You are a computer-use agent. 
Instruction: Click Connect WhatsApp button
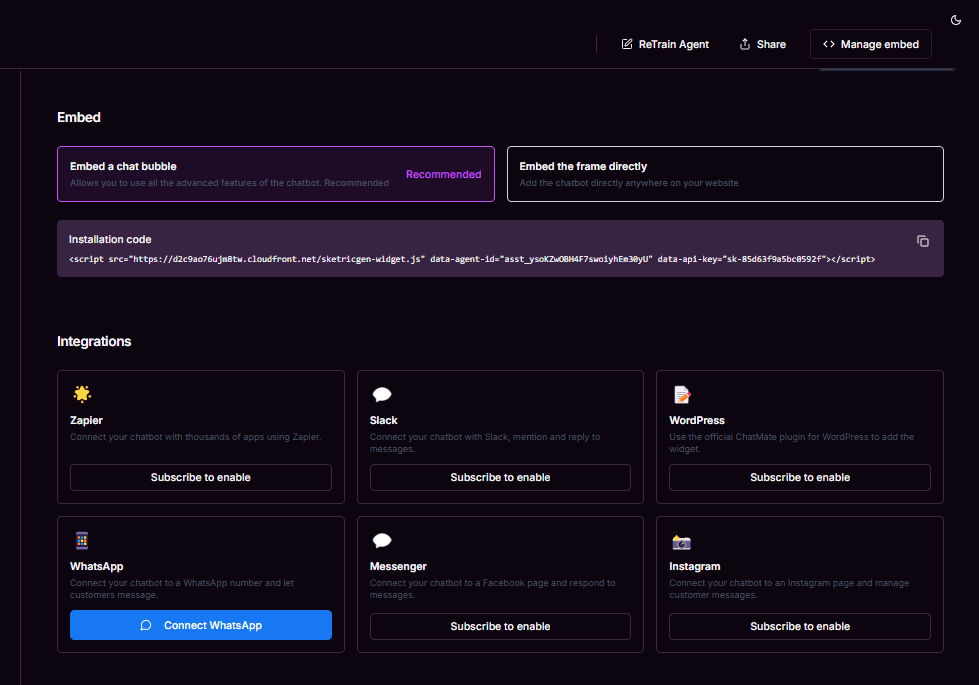pos(200,625)
